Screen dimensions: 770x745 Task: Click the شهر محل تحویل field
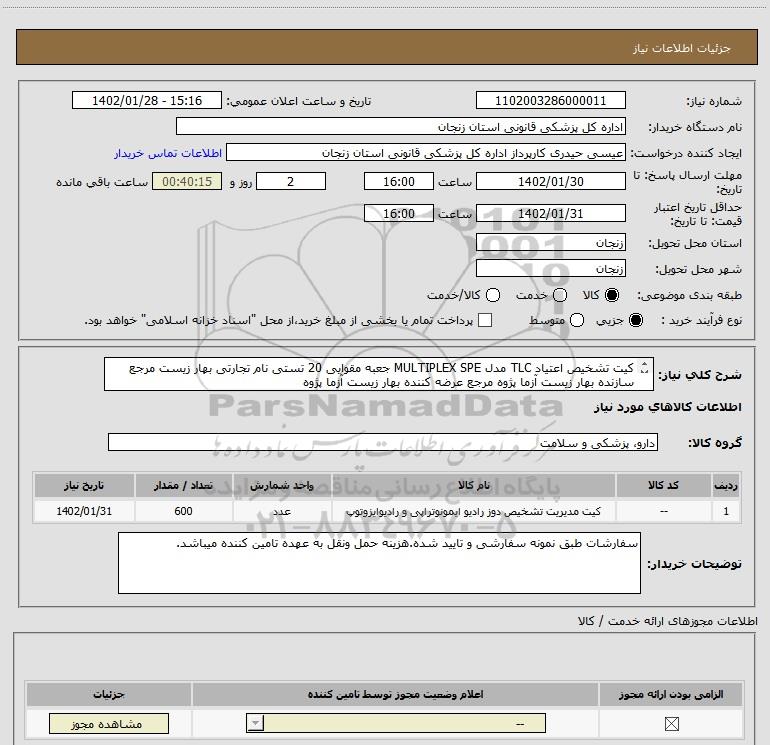coord(550,268)
